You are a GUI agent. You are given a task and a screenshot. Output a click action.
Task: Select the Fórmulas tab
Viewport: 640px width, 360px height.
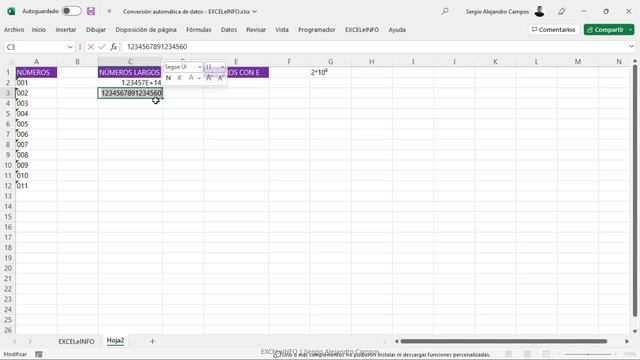(x=198, y=30)
